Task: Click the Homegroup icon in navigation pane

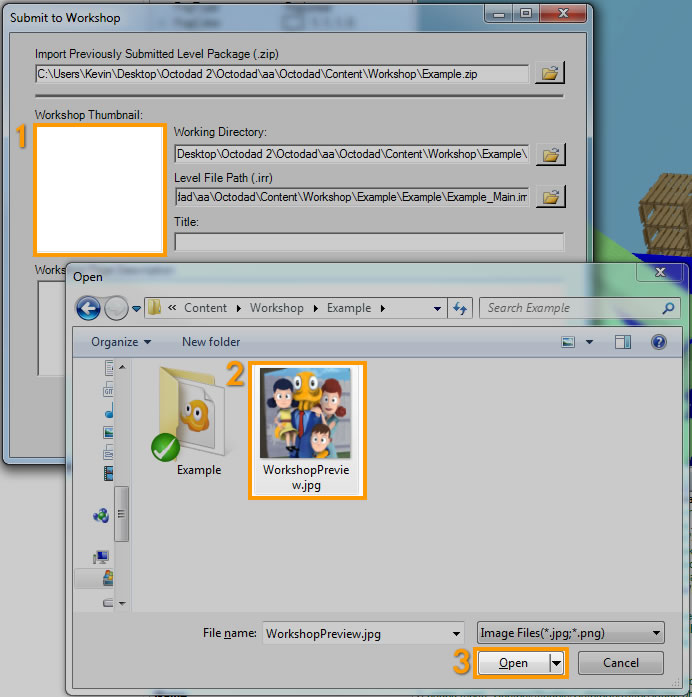Action: (x=101, y=516)
